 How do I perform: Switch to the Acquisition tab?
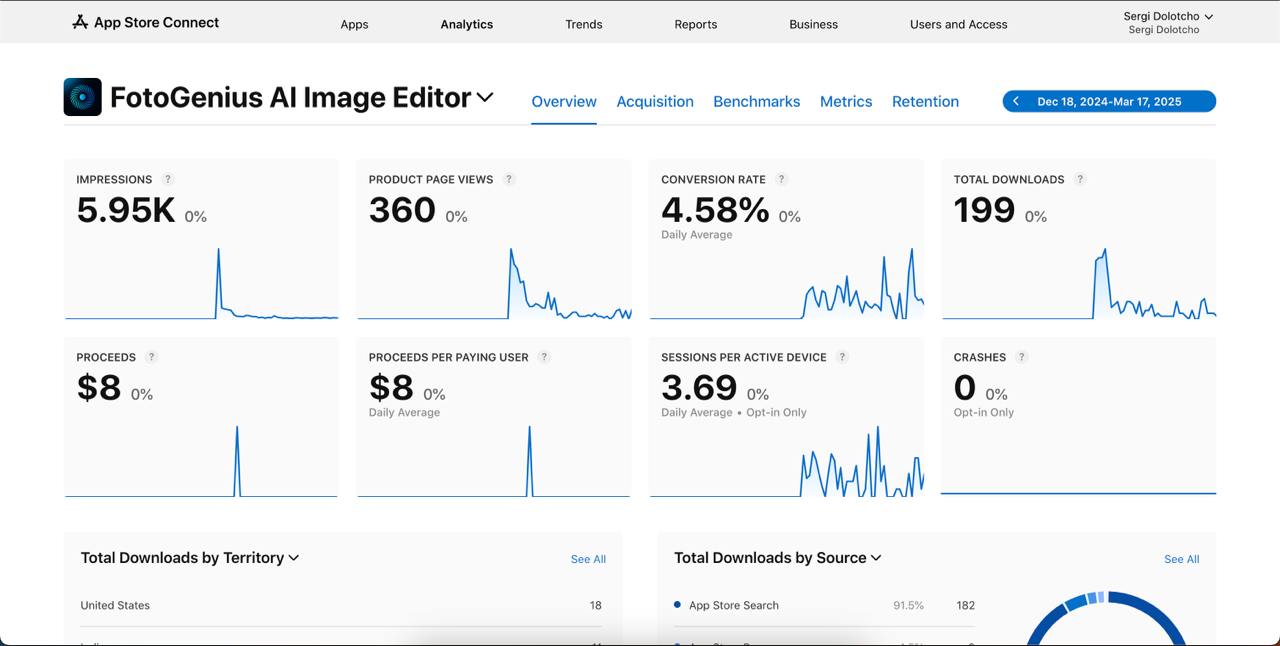[655, 101]
